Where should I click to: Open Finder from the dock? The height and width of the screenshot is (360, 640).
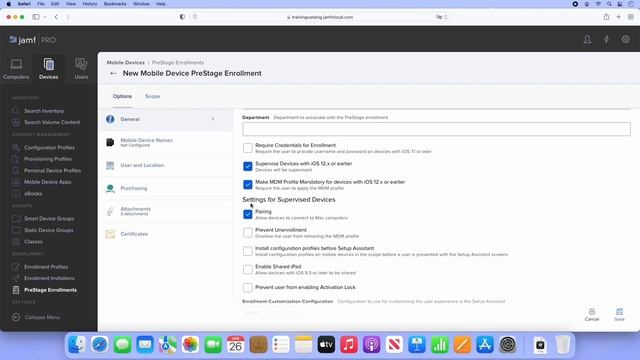[x=77, y=345]
